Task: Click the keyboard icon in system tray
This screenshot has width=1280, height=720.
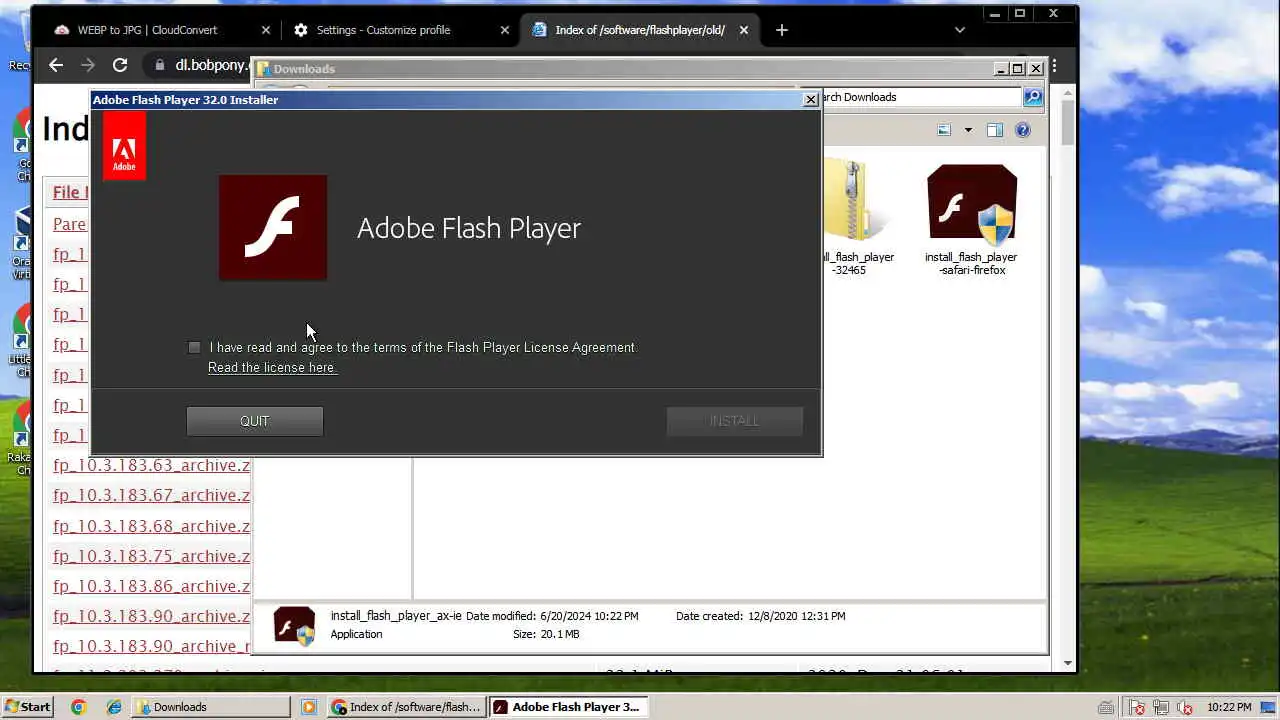Action: pyautogui.click(x=1106, y=707)
